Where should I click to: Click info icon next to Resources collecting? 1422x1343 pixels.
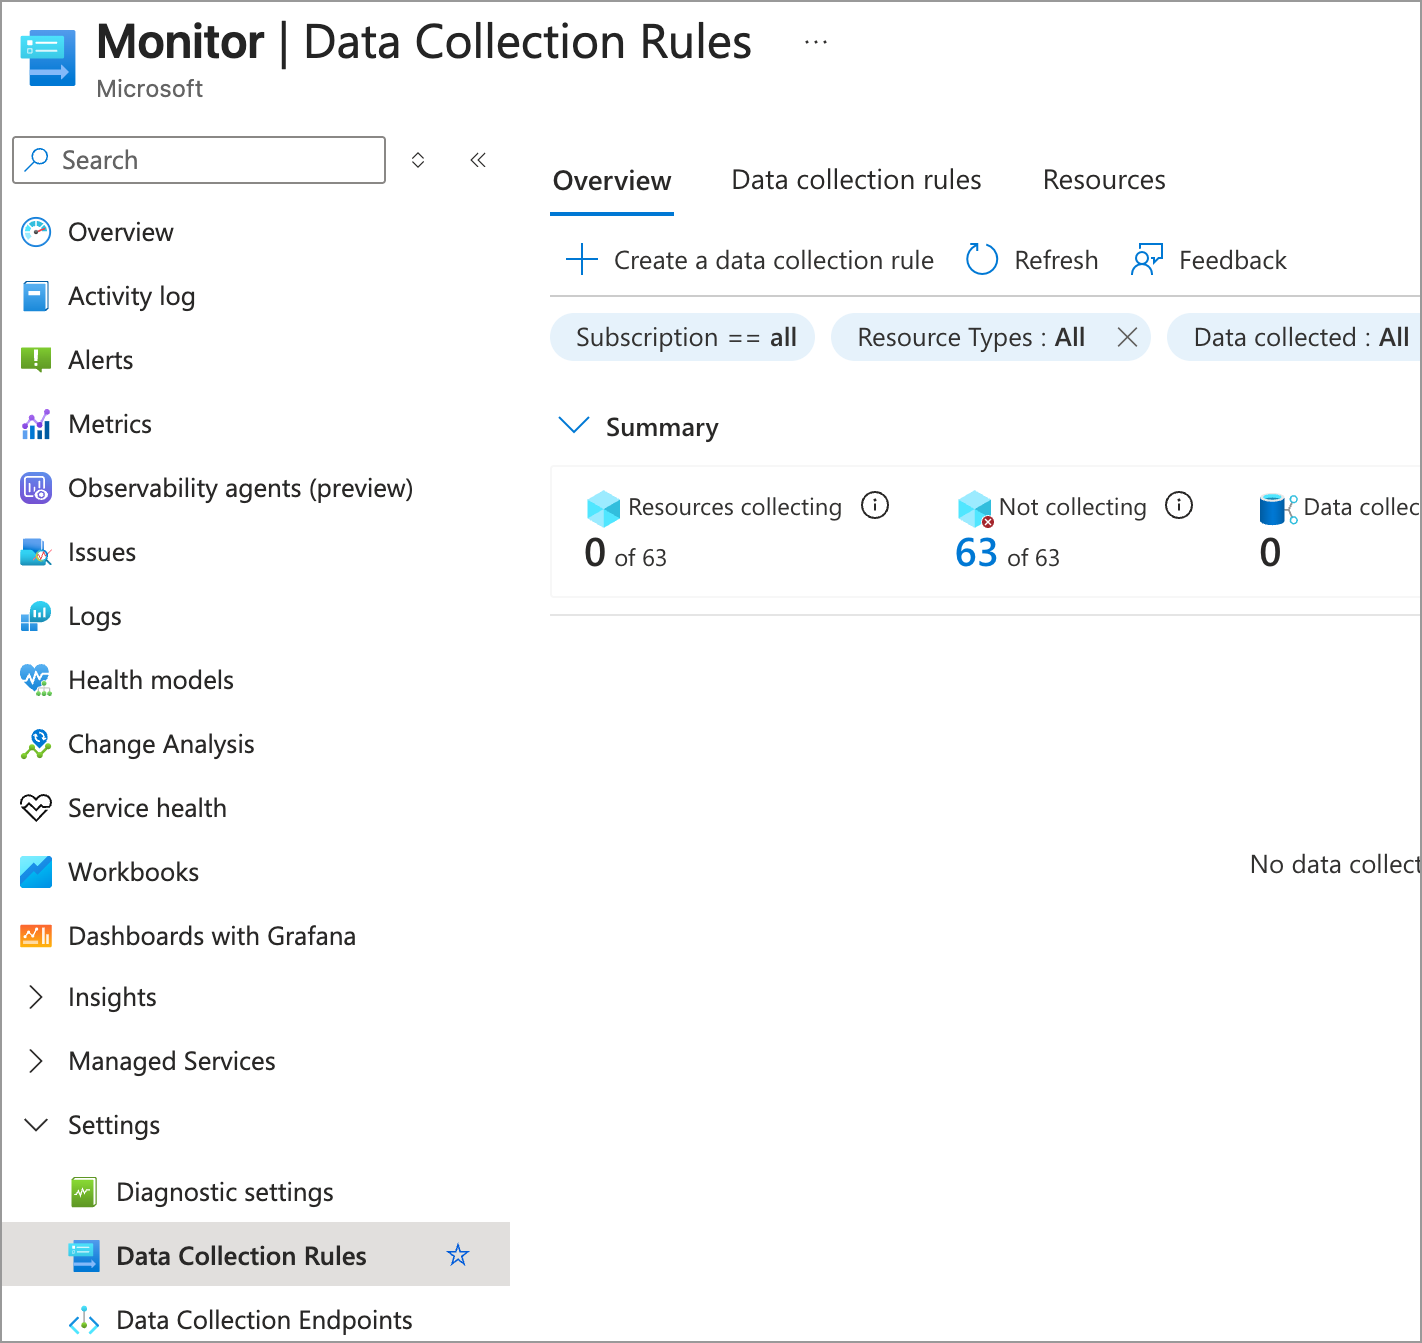pyautogui.click(x=875, y=505)
